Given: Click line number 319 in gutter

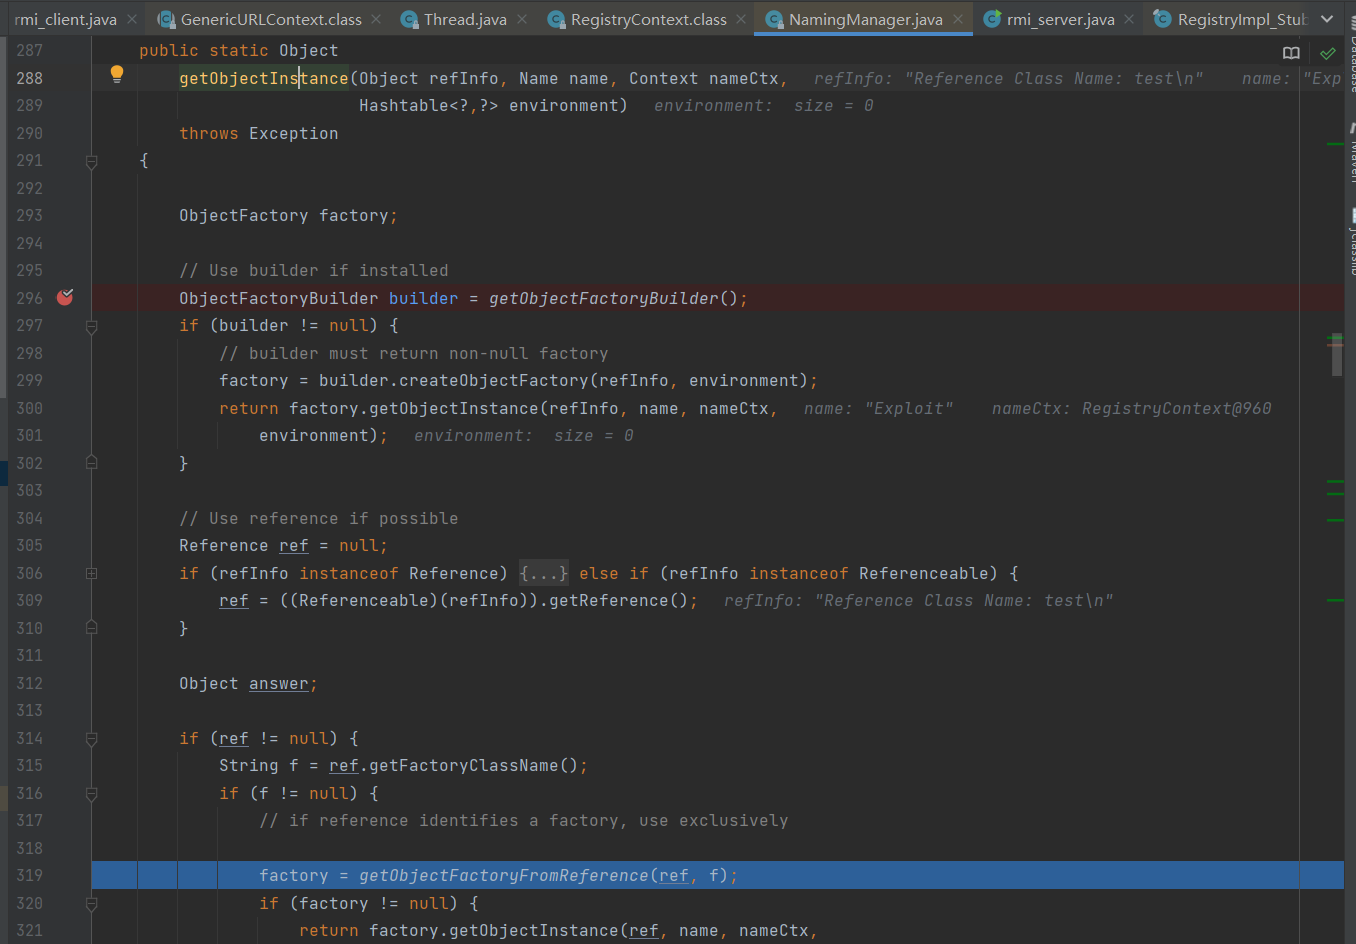Looking at the screenshot, I should (x=30, y=875).
